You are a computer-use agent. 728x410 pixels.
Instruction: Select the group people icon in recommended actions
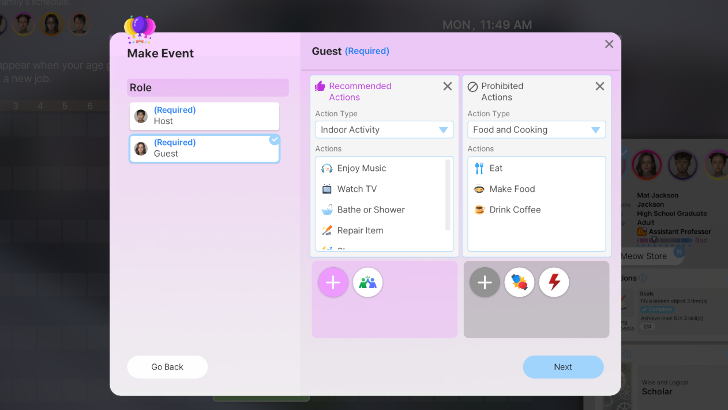coord(368,283)
